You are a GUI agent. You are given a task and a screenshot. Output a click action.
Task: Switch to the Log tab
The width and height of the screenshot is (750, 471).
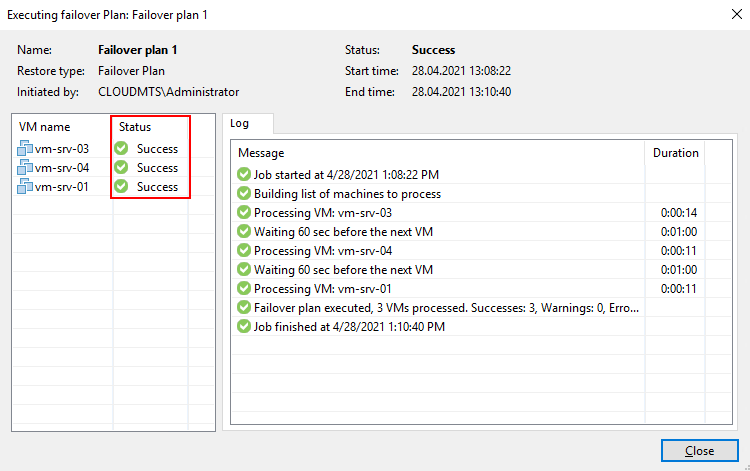pyautogui.click(x=240, y=123)
